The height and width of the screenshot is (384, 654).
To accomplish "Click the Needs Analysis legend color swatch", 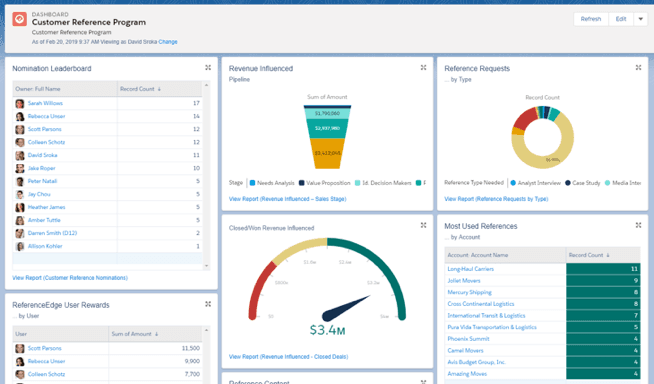I will (x=252, y=183).
